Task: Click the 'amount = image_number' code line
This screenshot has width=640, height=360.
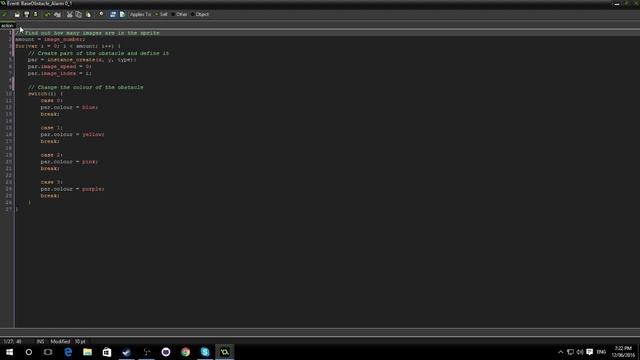Action: pyautogui.click(x=50, y=39)
